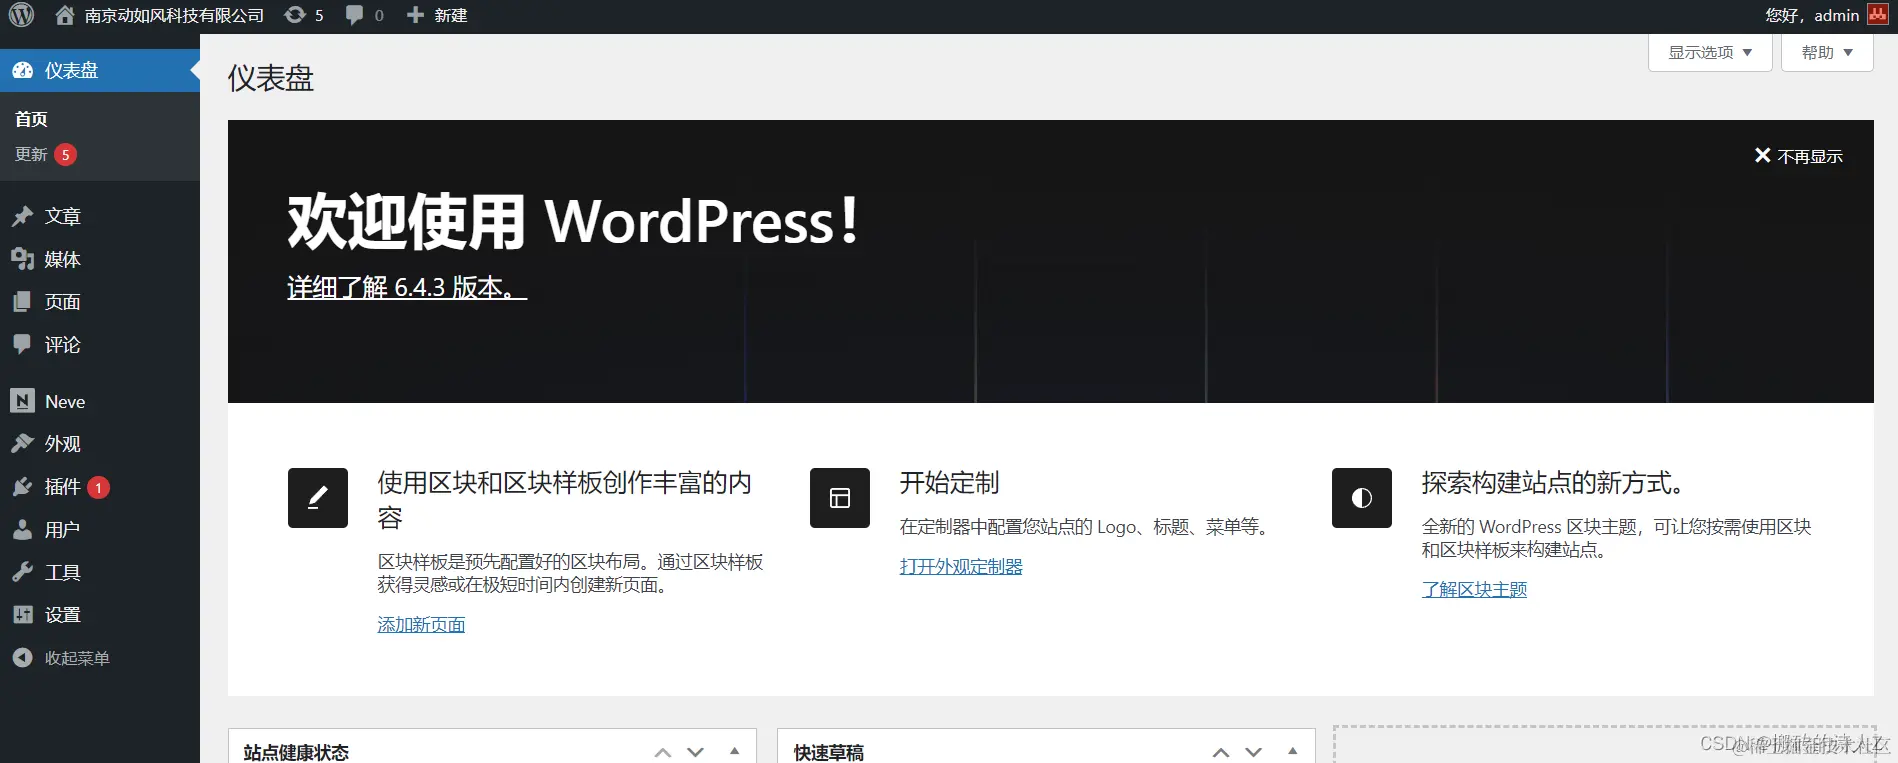Viewport: 1898px width, 763px height.
Task: Click the 页面 pages icon in sidebar
Action: (x=22, y=301)
